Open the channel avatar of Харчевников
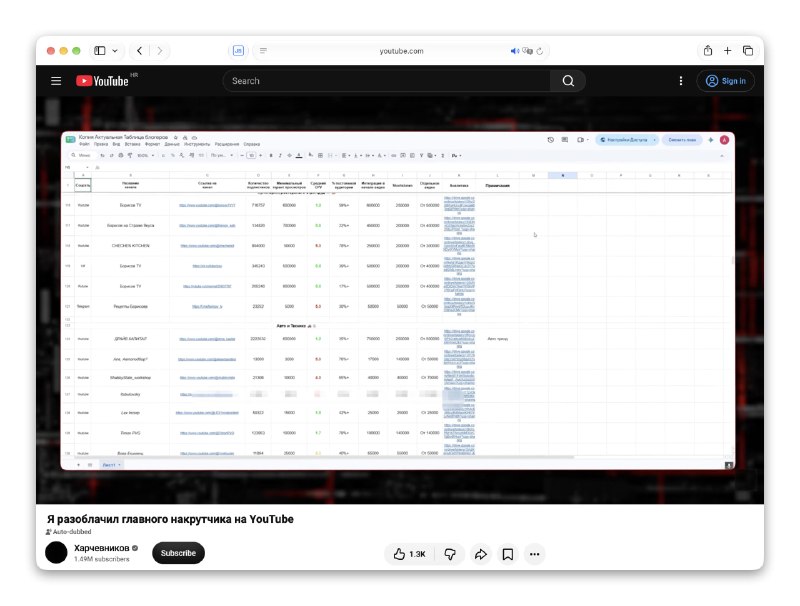800x606 pixels. 56,553
